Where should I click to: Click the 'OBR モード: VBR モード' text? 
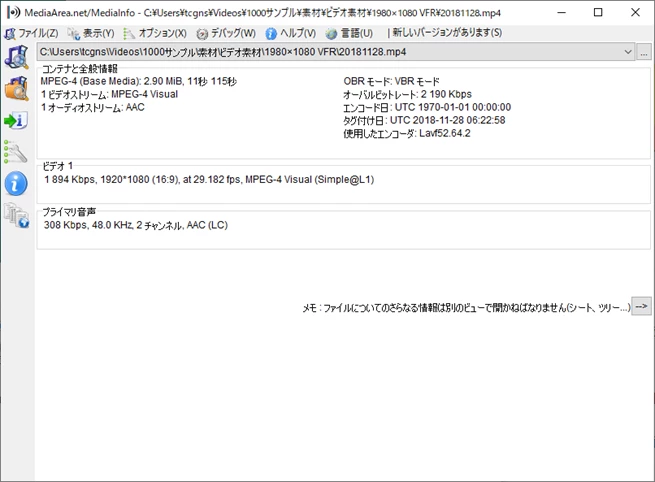click(391, 81)
